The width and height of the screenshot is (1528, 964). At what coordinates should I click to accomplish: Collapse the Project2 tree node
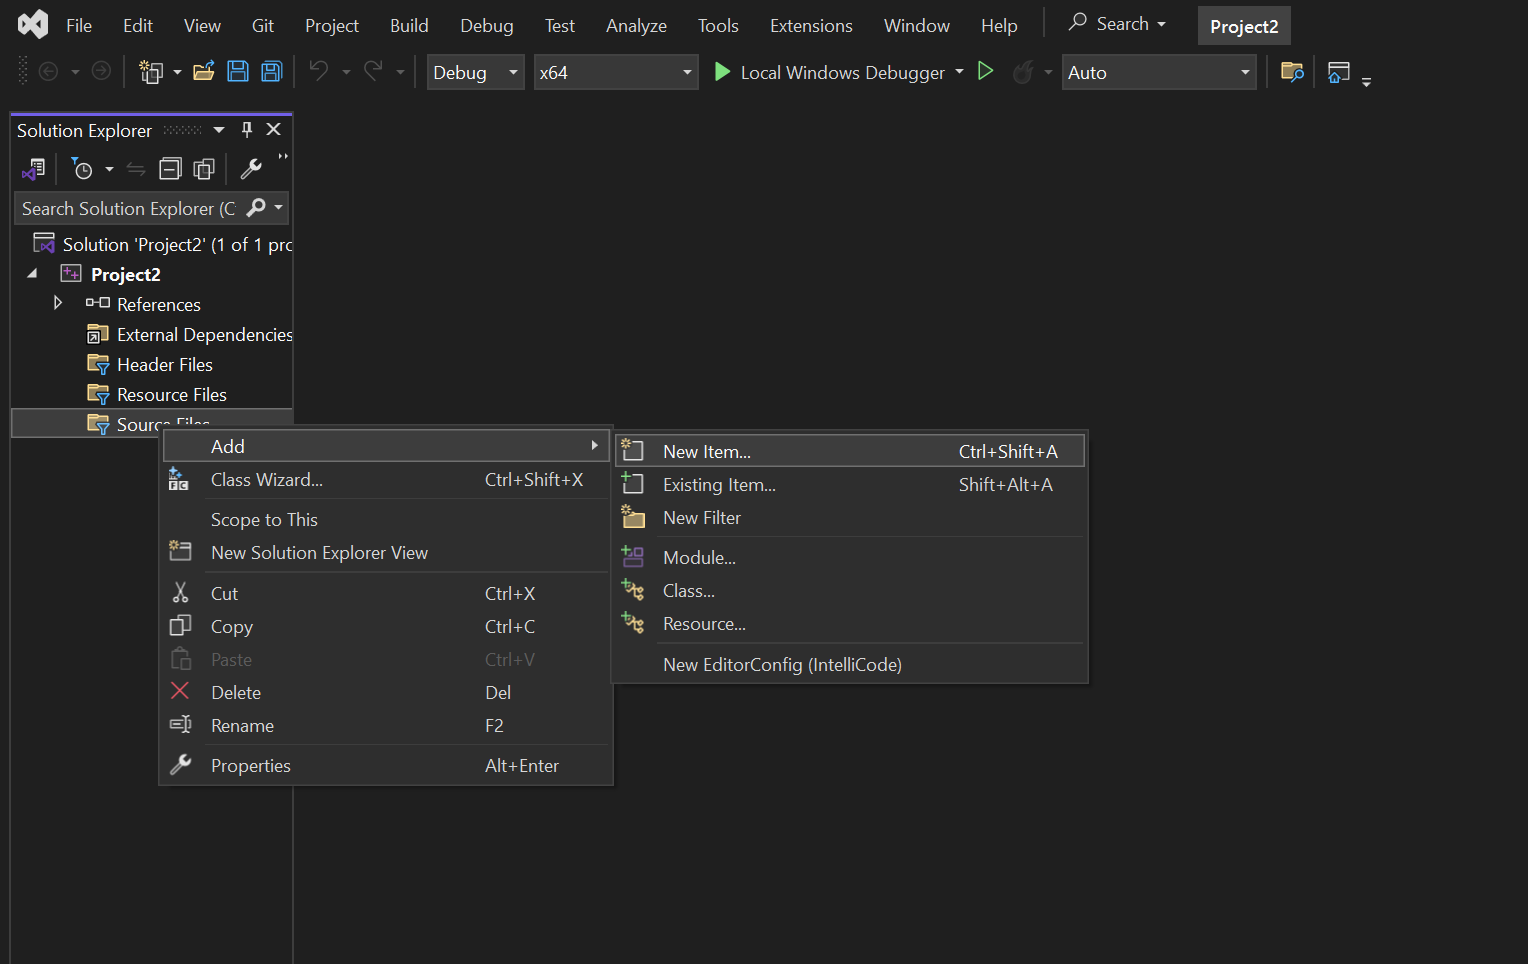click(x=32, y=273)
